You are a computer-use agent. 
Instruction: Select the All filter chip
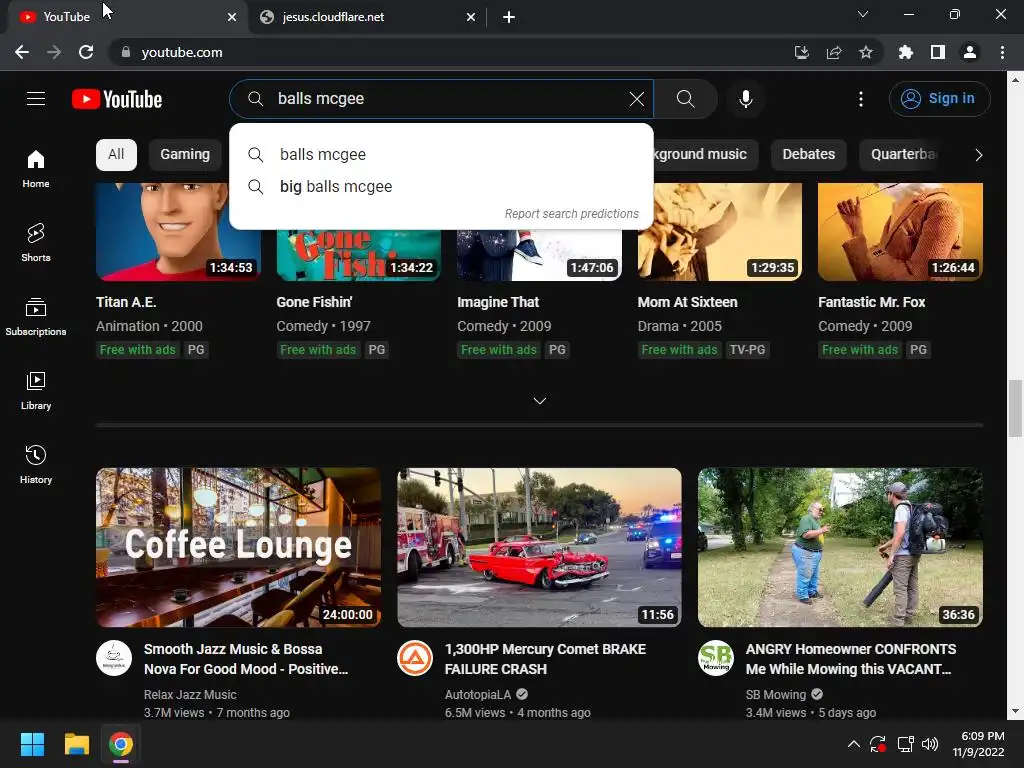[x=116, y=155]
